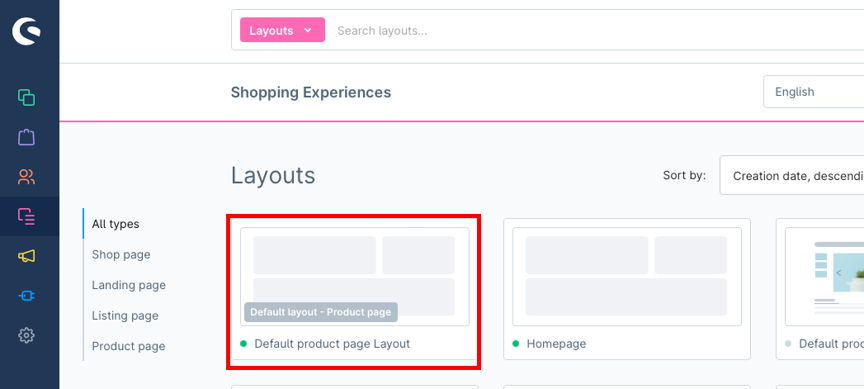The height and width of the screenshot is (389, 864).
Task: Open the Extensions plug icon
Action: [26, 296]
